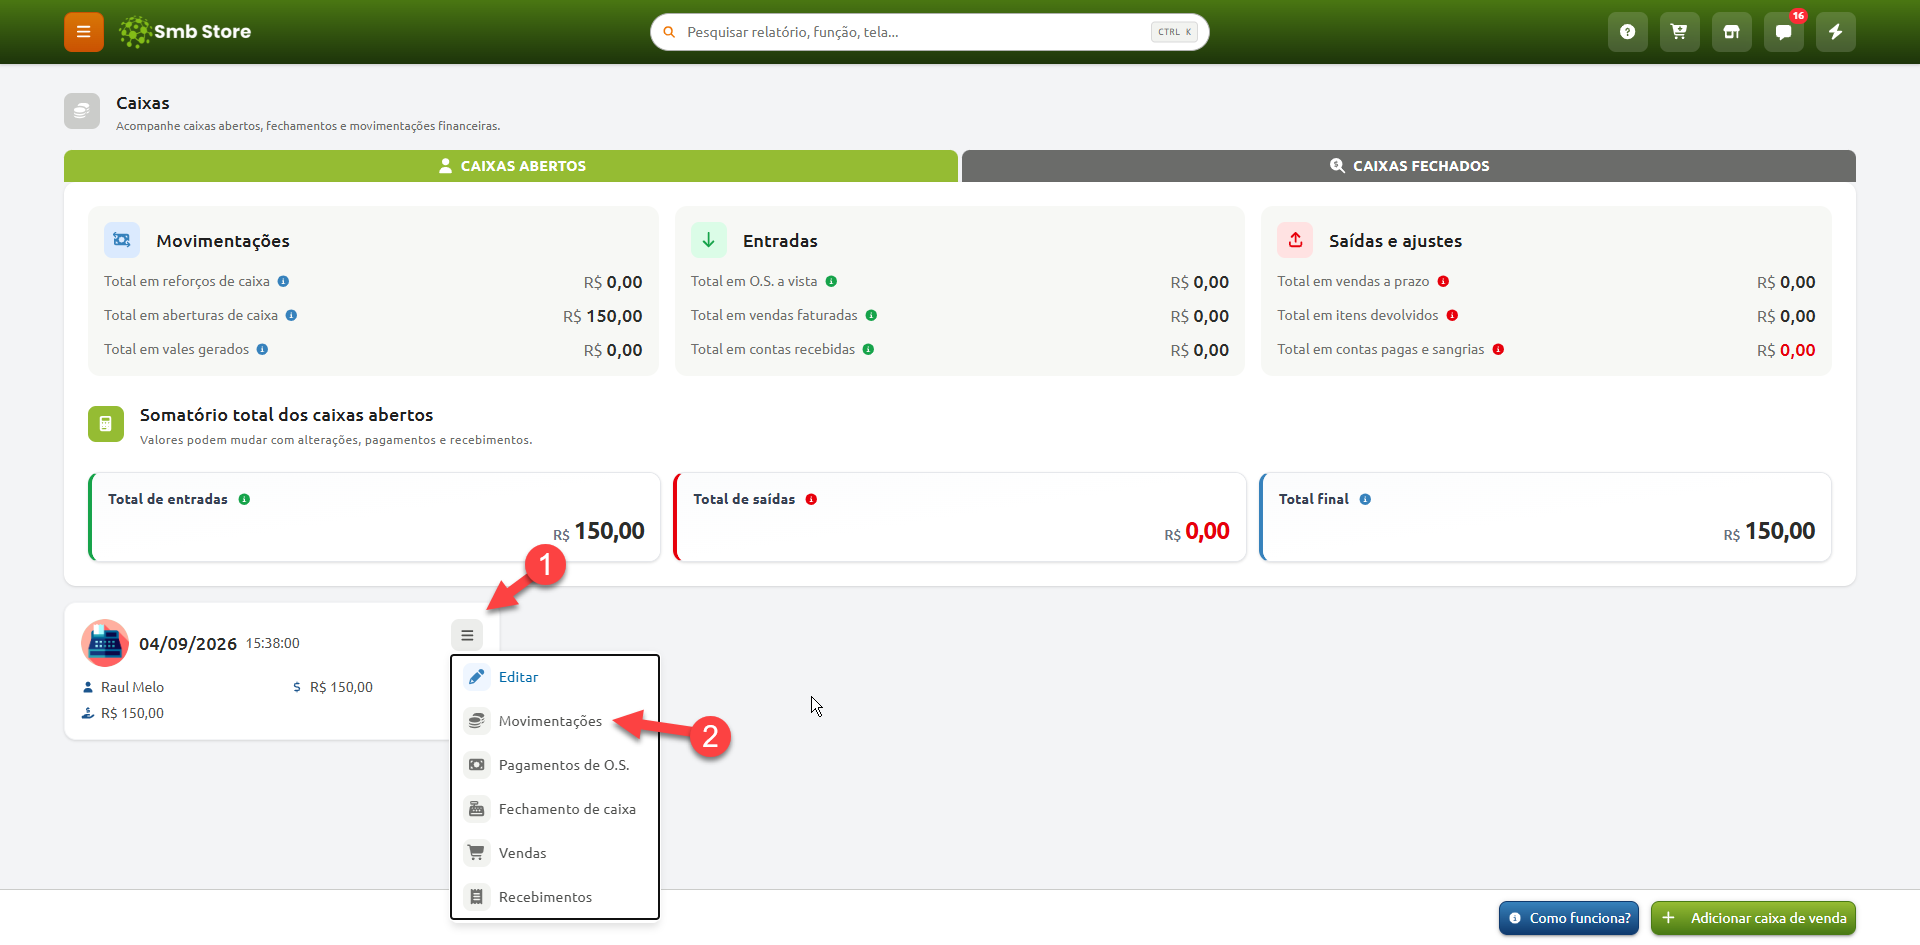1920x945 pixels.
Task: Click info icon beside Total de saídas
Action: tap(812, 500)
